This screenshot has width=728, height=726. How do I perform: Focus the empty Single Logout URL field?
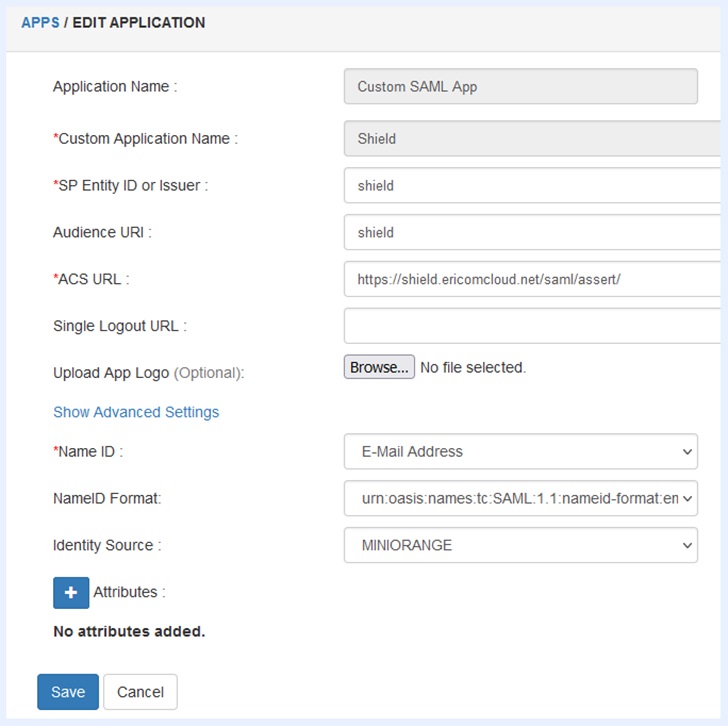(530, 326)
